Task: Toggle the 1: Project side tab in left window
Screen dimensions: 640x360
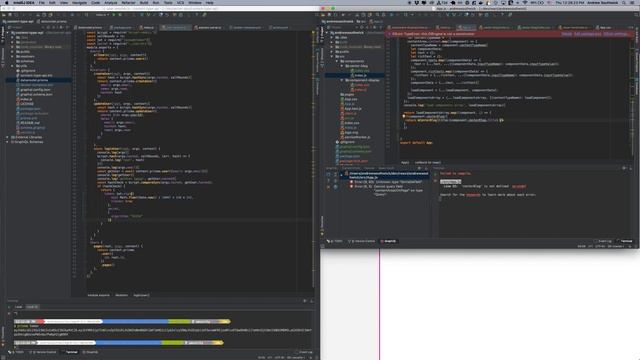Action: (2, 34)
